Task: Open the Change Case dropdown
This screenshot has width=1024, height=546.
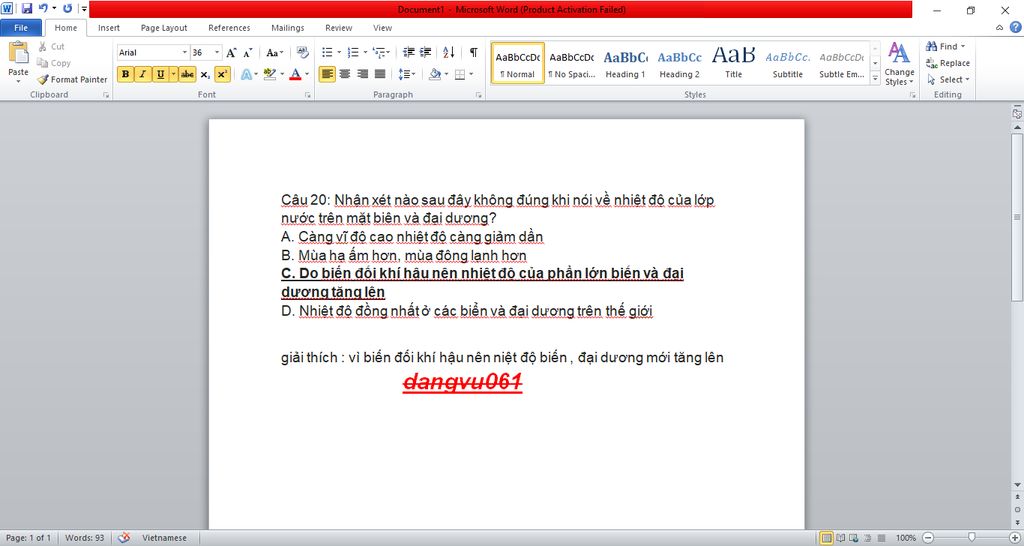Action: (x=274, y=53)
